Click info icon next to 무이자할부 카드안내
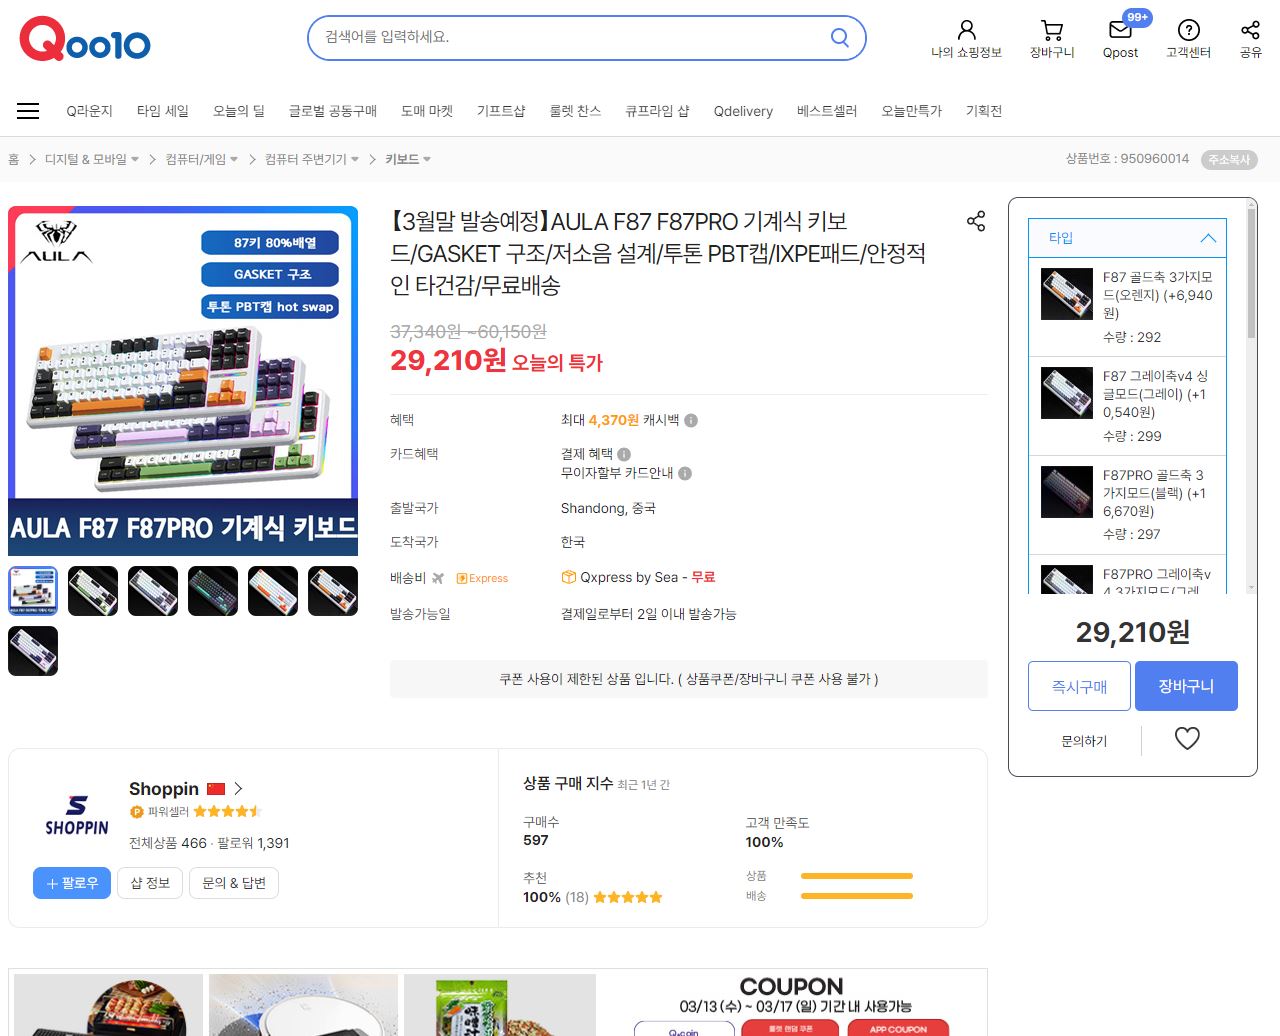The image size is (1280, 1036). (685, 473)
